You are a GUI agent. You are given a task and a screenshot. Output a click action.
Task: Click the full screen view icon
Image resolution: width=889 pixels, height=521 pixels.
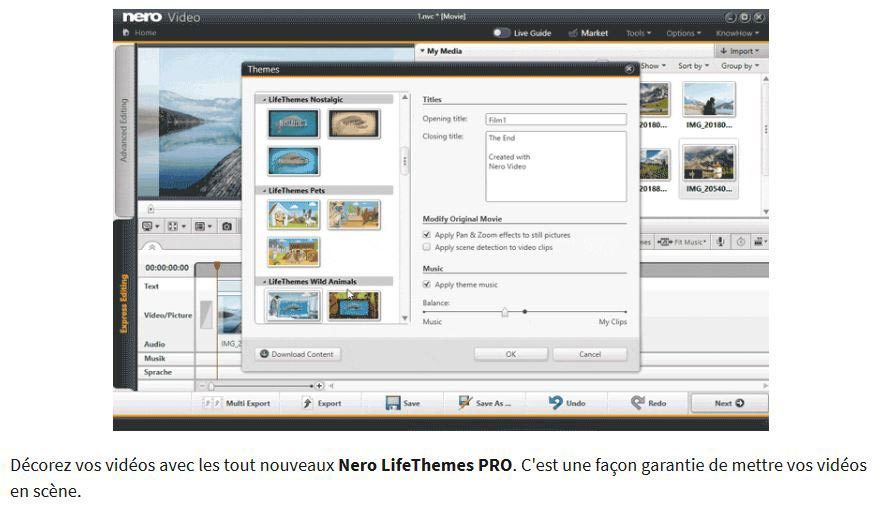pos(176,227)
